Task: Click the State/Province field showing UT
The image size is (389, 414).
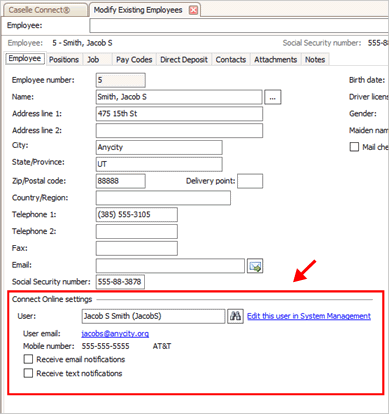Action: coord(159,164)
